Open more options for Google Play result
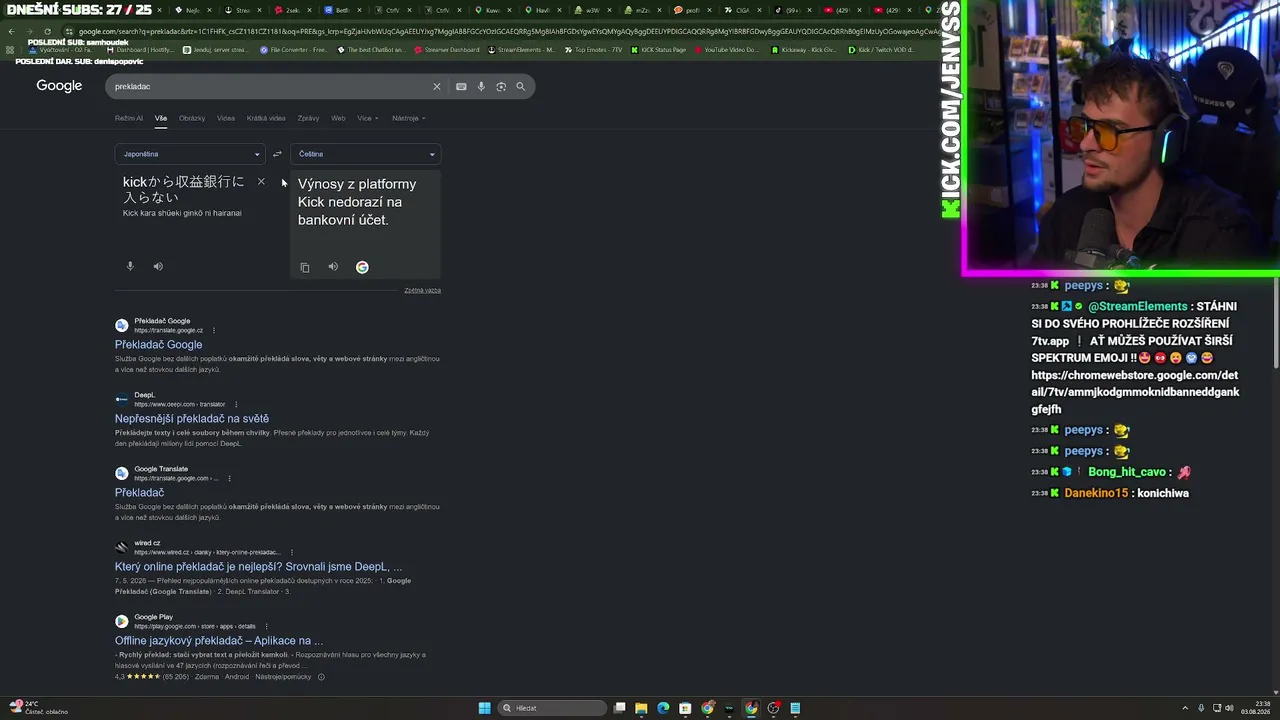This screenshot has width=1280, height=720. [266, 626]
